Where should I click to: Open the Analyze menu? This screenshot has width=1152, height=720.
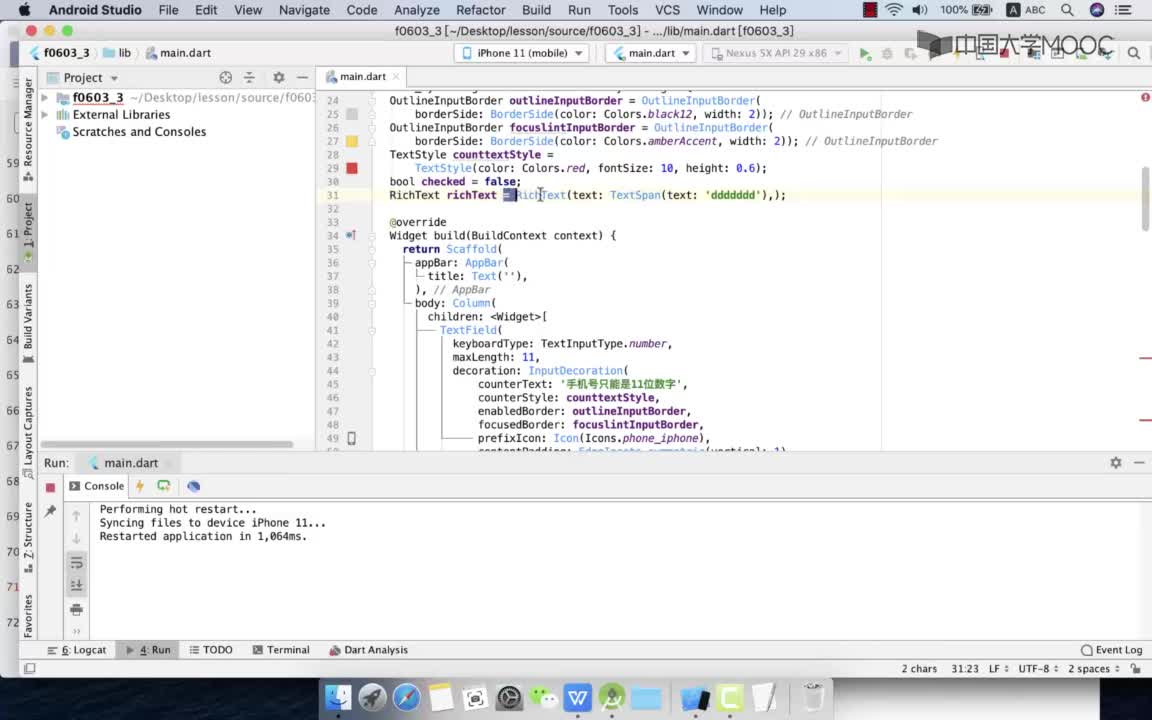pos(417,10)
